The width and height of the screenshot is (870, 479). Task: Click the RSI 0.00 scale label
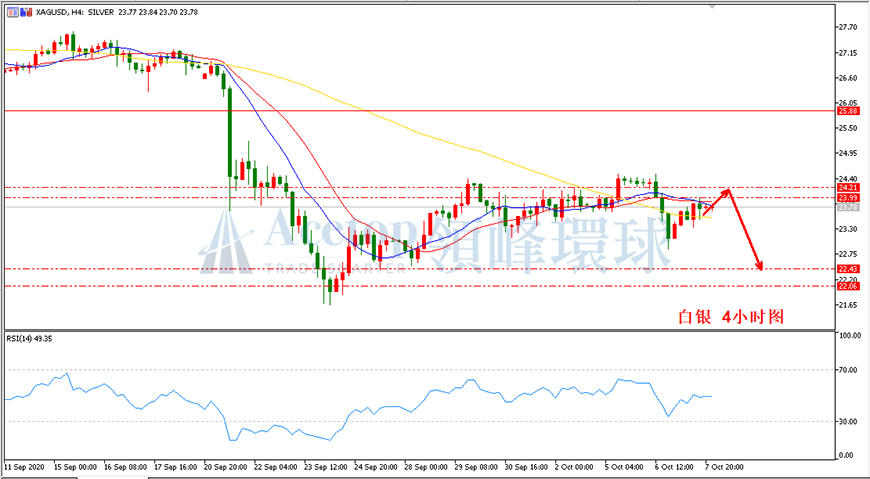(847, 456)
